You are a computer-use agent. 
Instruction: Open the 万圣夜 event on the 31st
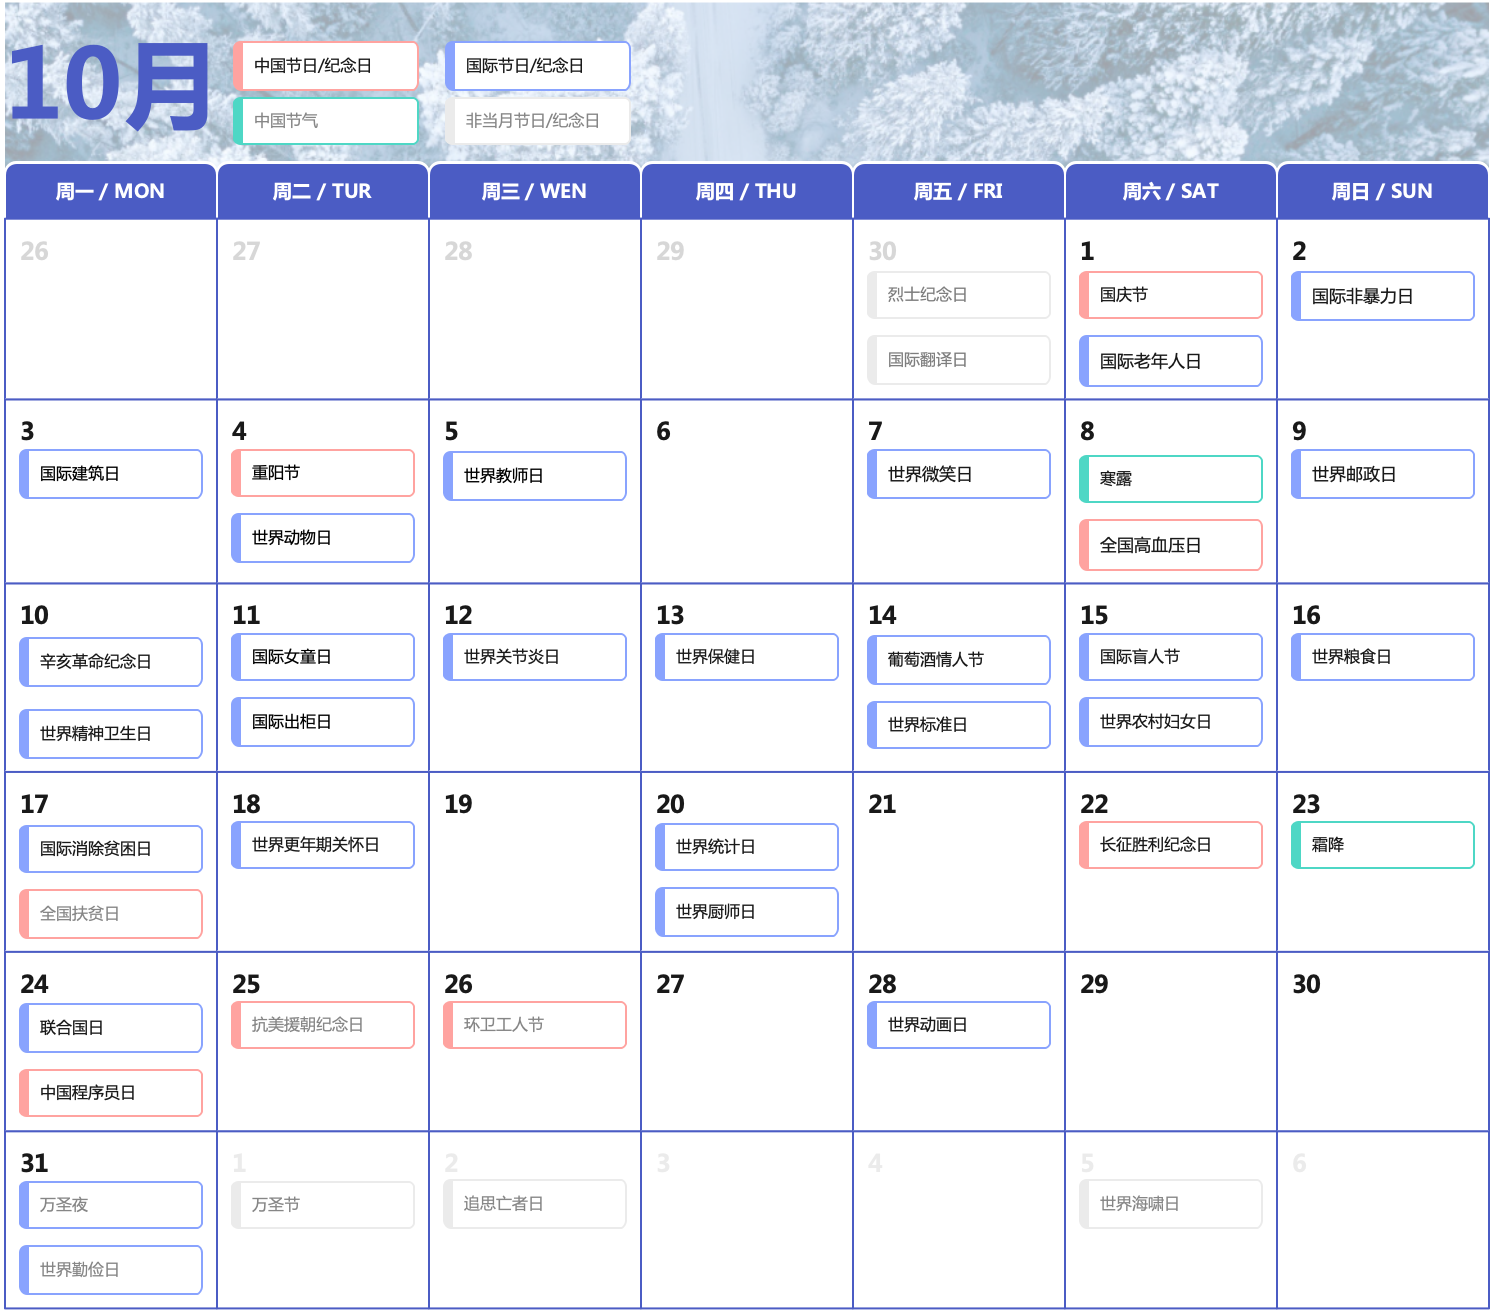tap(111, 1205)
